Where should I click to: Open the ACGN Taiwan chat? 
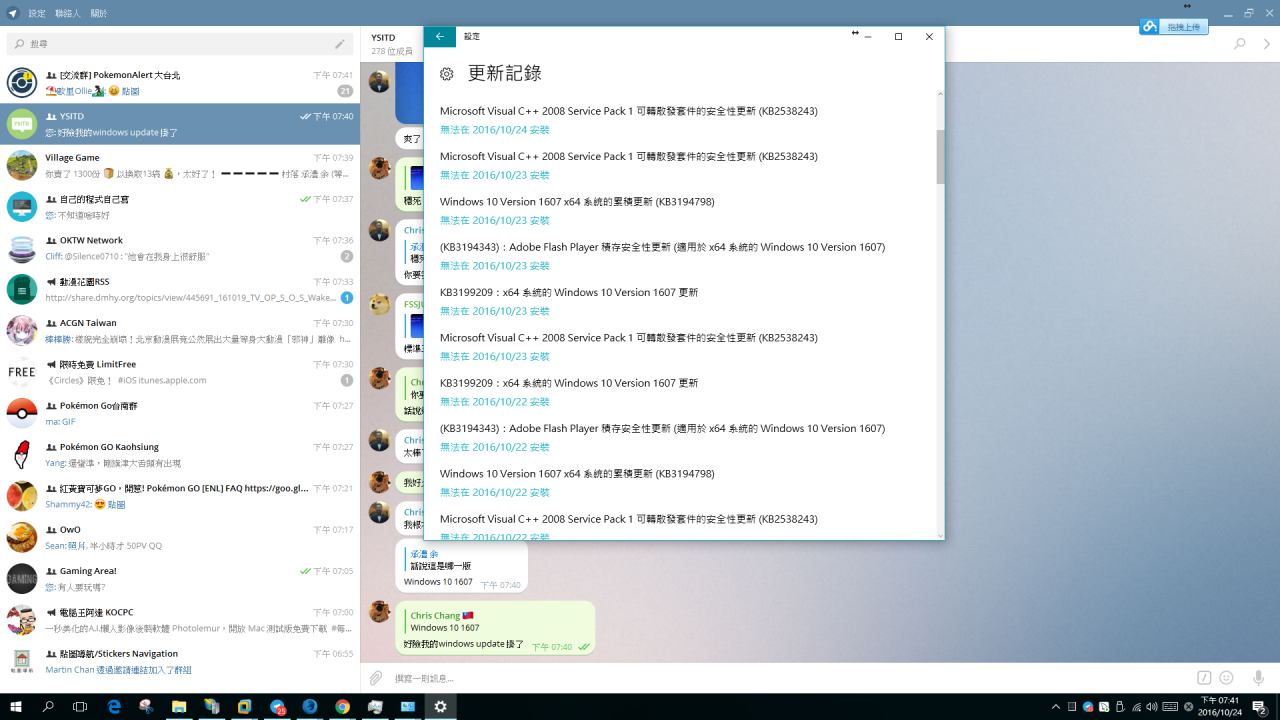pos(180,331)
